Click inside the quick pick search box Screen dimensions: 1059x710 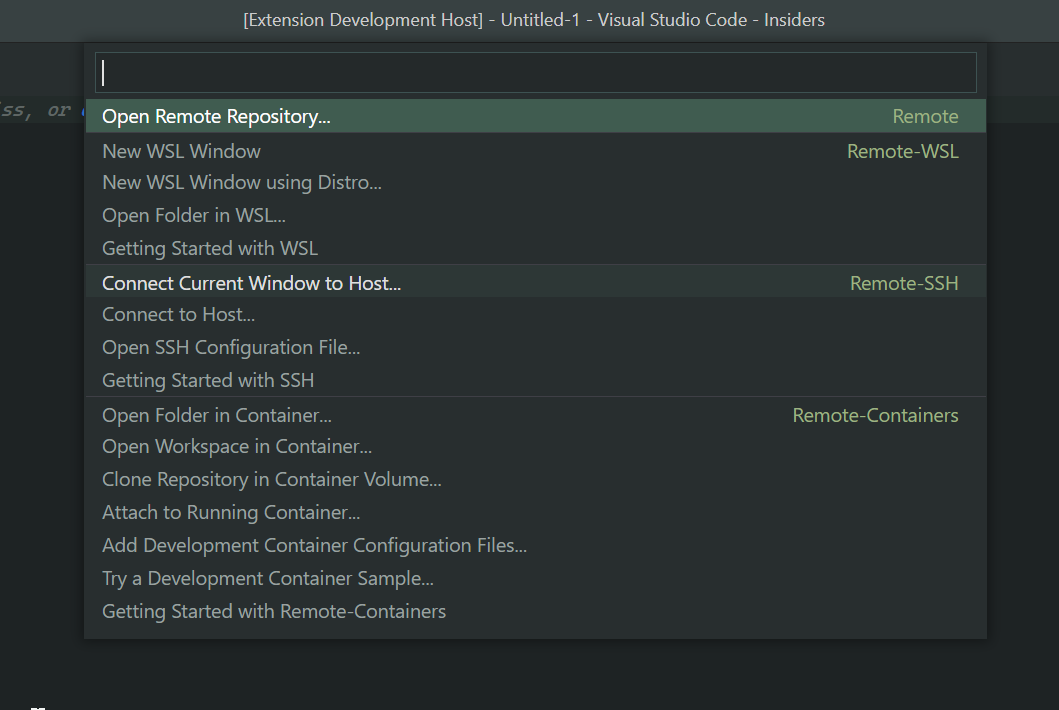pos(537,72)
